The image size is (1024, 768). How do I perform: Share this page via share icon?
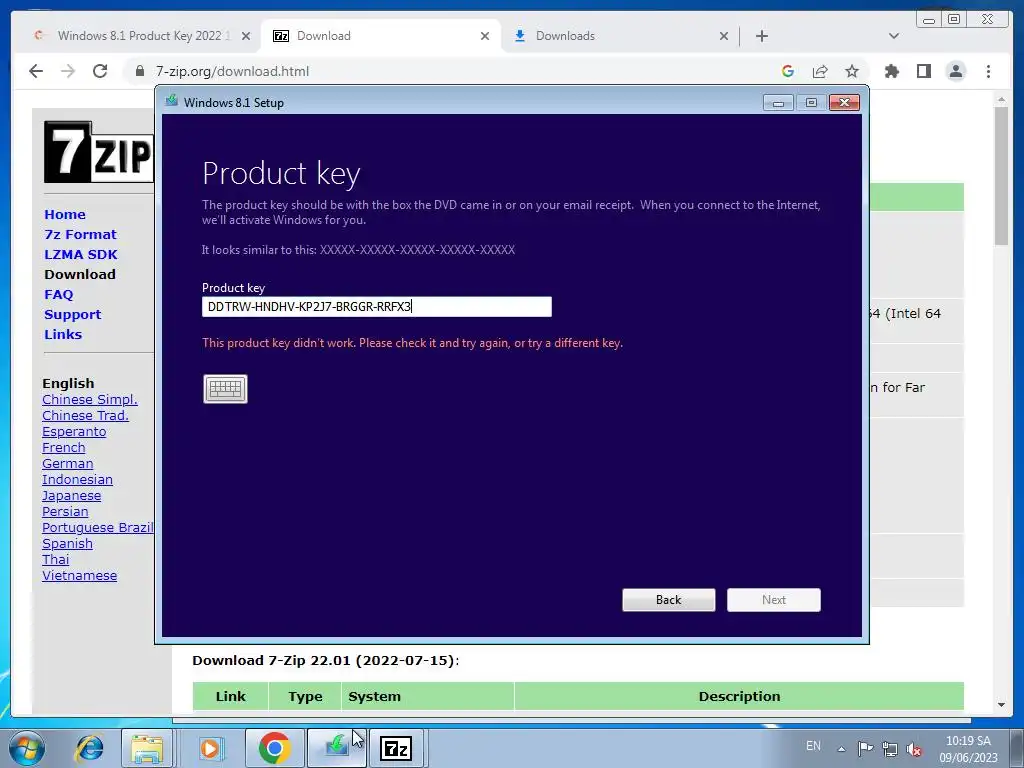click(x=820, y=71)
